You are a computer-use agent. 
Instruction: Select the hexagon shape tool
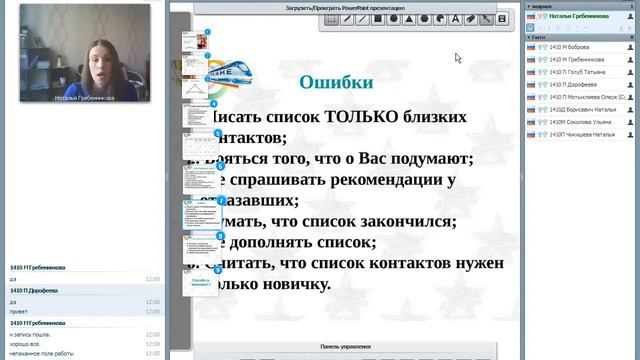[x=424, y=19]
